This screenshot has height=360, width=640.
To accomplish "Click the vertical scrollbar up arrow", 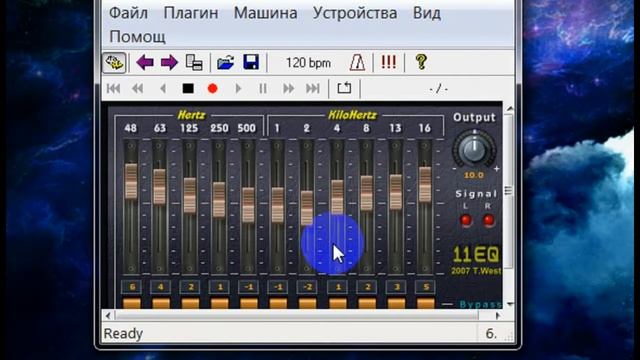I will (510, 109).
